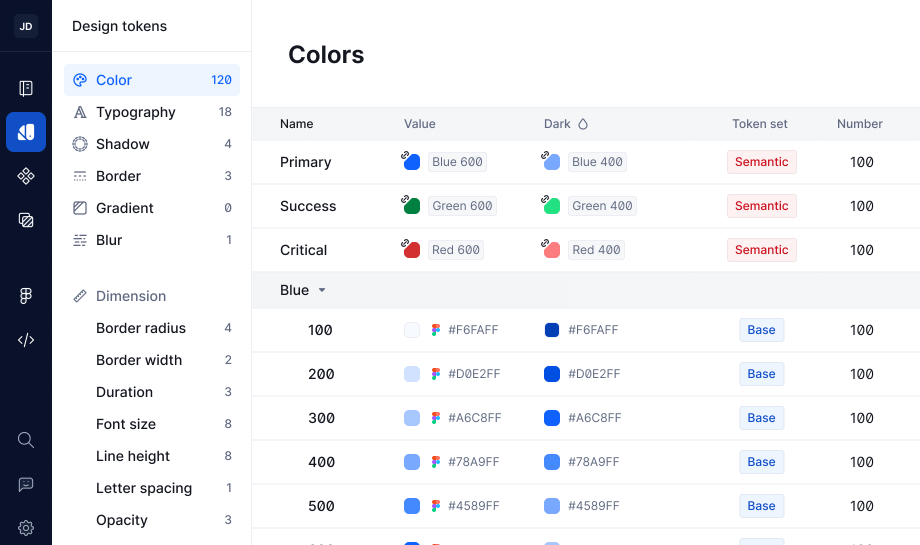Select Typography in the design tokens list

point(136,112)
